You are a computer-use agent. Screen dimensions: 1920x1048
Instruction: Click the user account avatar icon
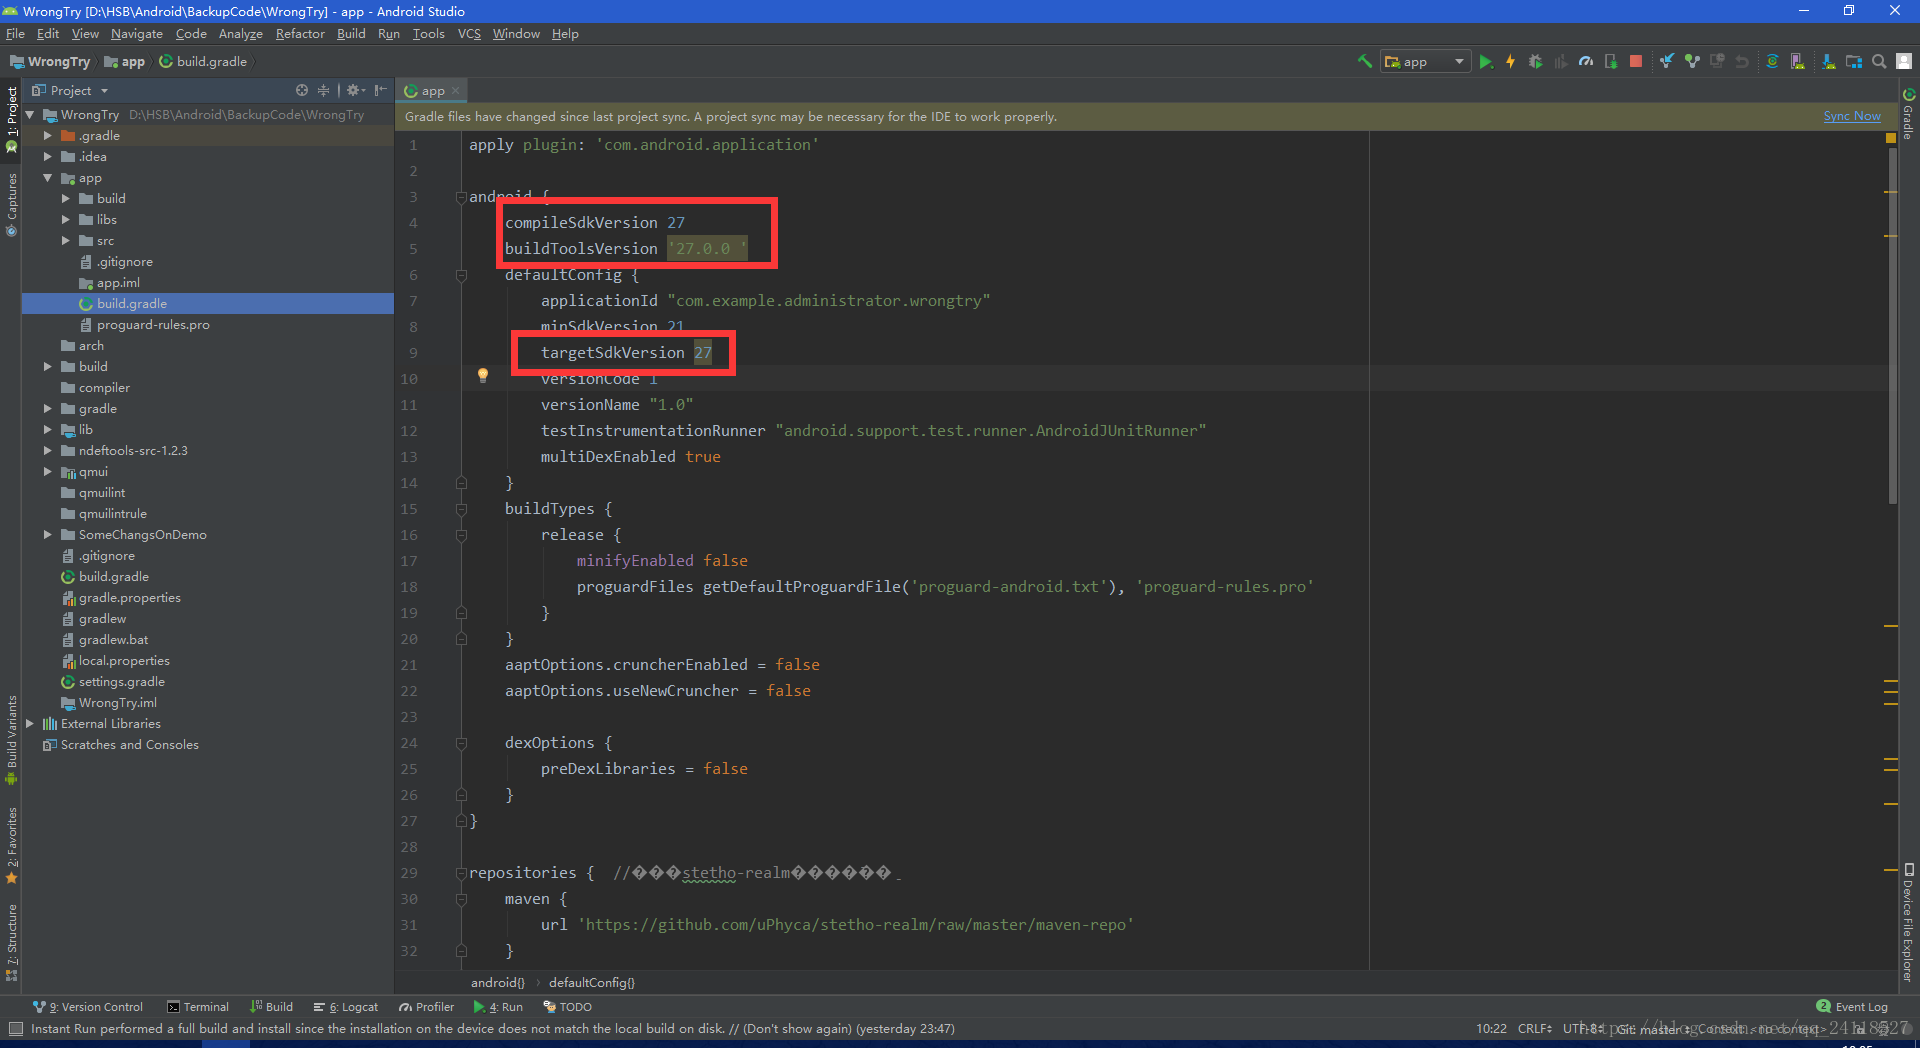[1904, 61]
